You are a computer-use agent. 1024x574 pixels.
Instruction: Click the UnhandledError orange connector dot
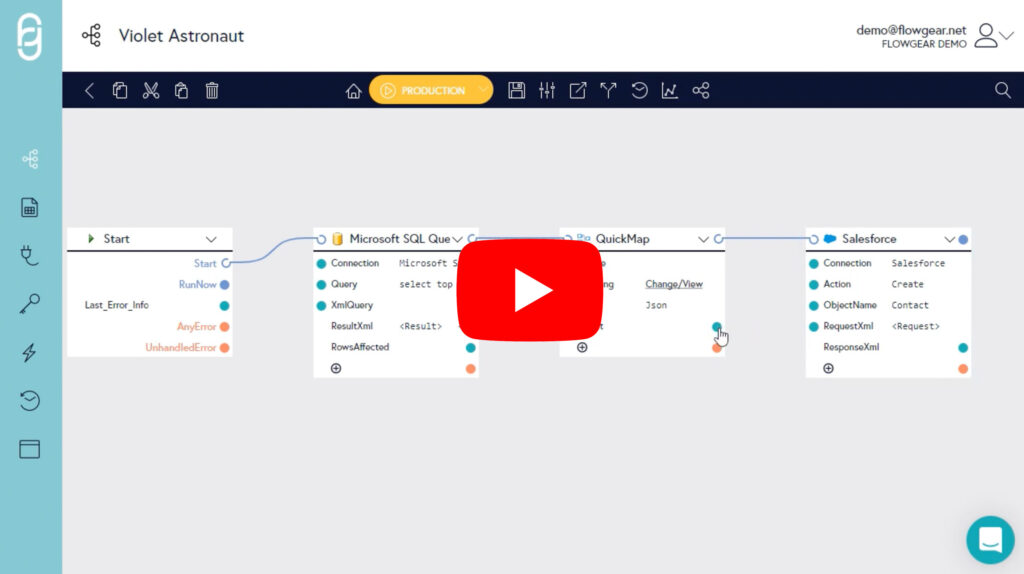coord(225,347)
